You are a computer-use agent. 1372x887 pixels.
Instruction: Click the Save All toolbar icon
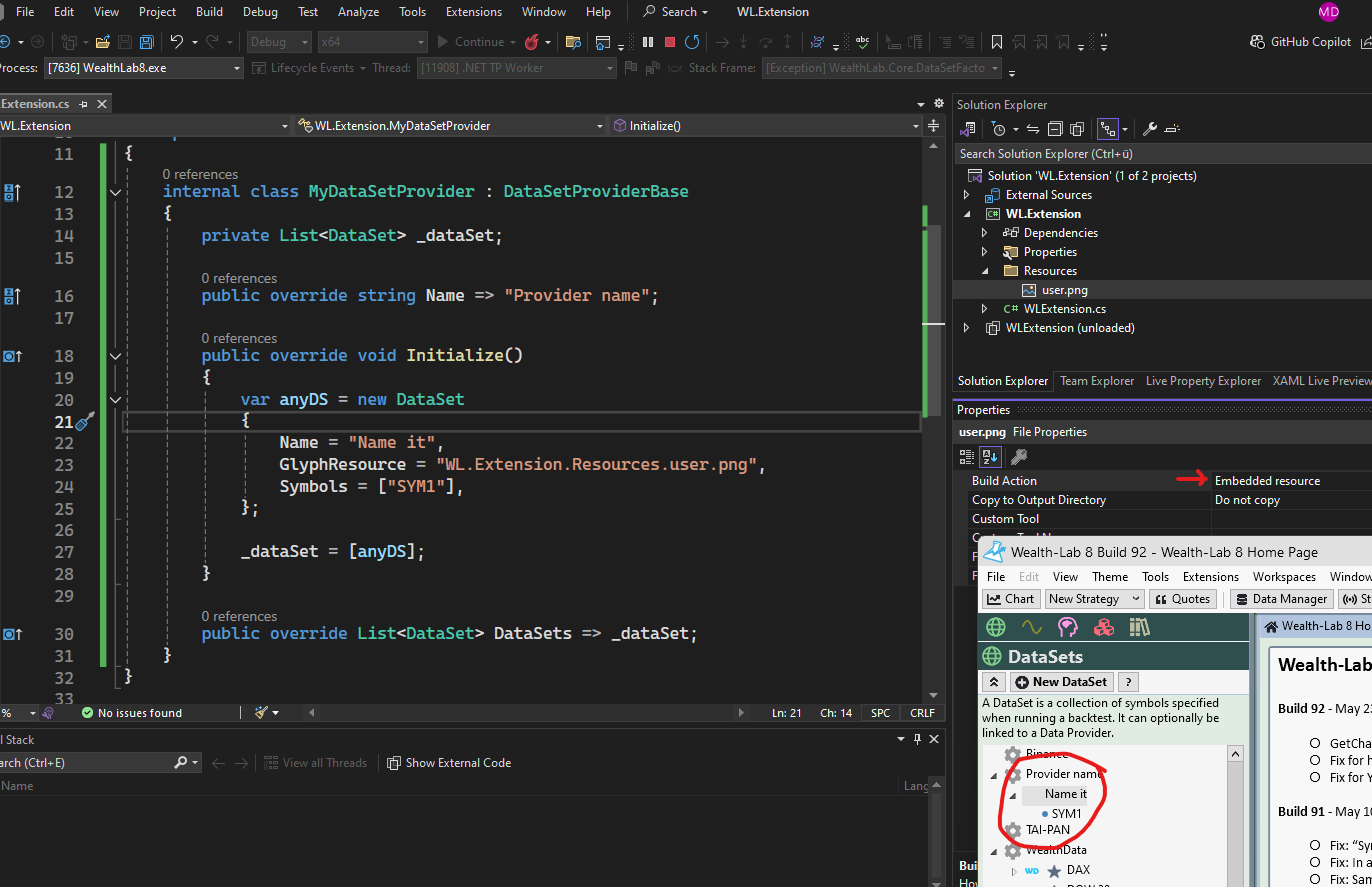pos(147,42)
